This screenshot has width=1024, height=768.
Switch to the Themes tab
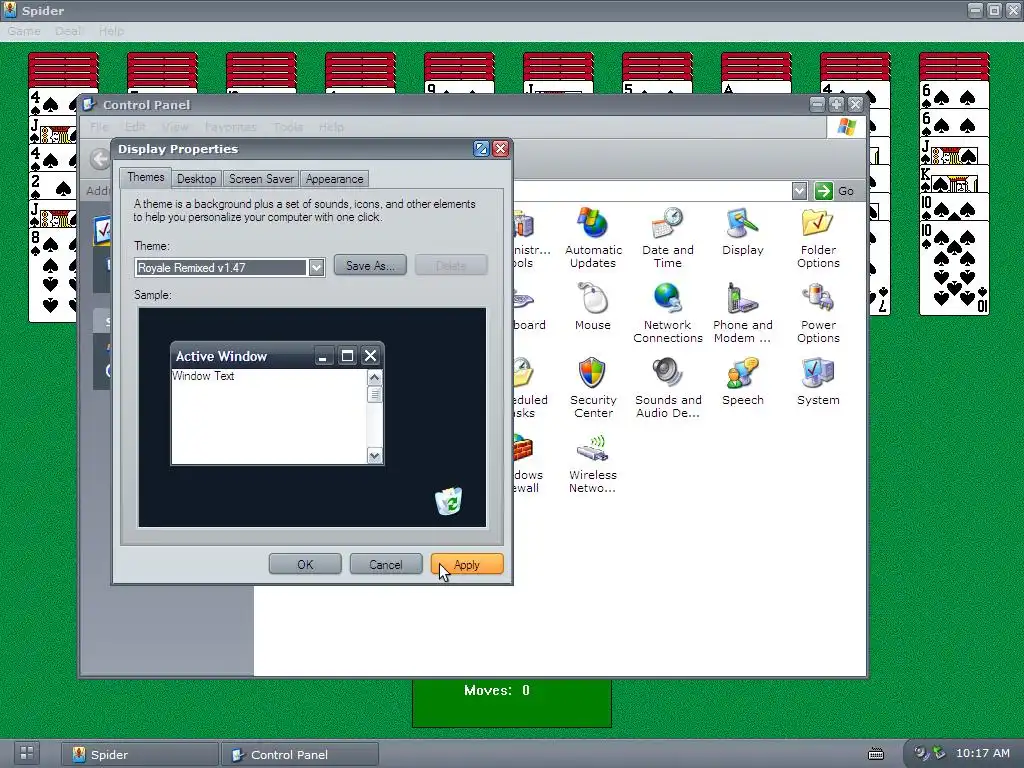pyautogui.click(x=146, y=178)
